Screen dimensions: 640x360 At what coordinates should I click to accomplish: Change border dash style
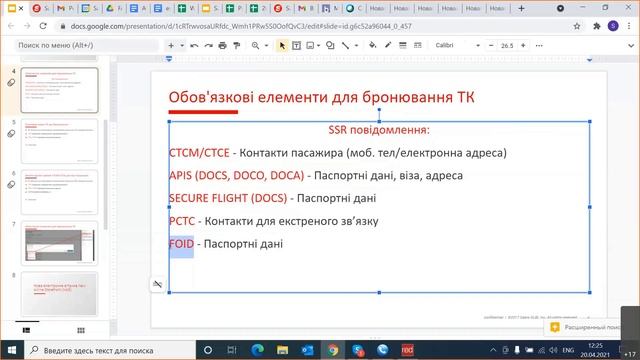coord(417,45)
